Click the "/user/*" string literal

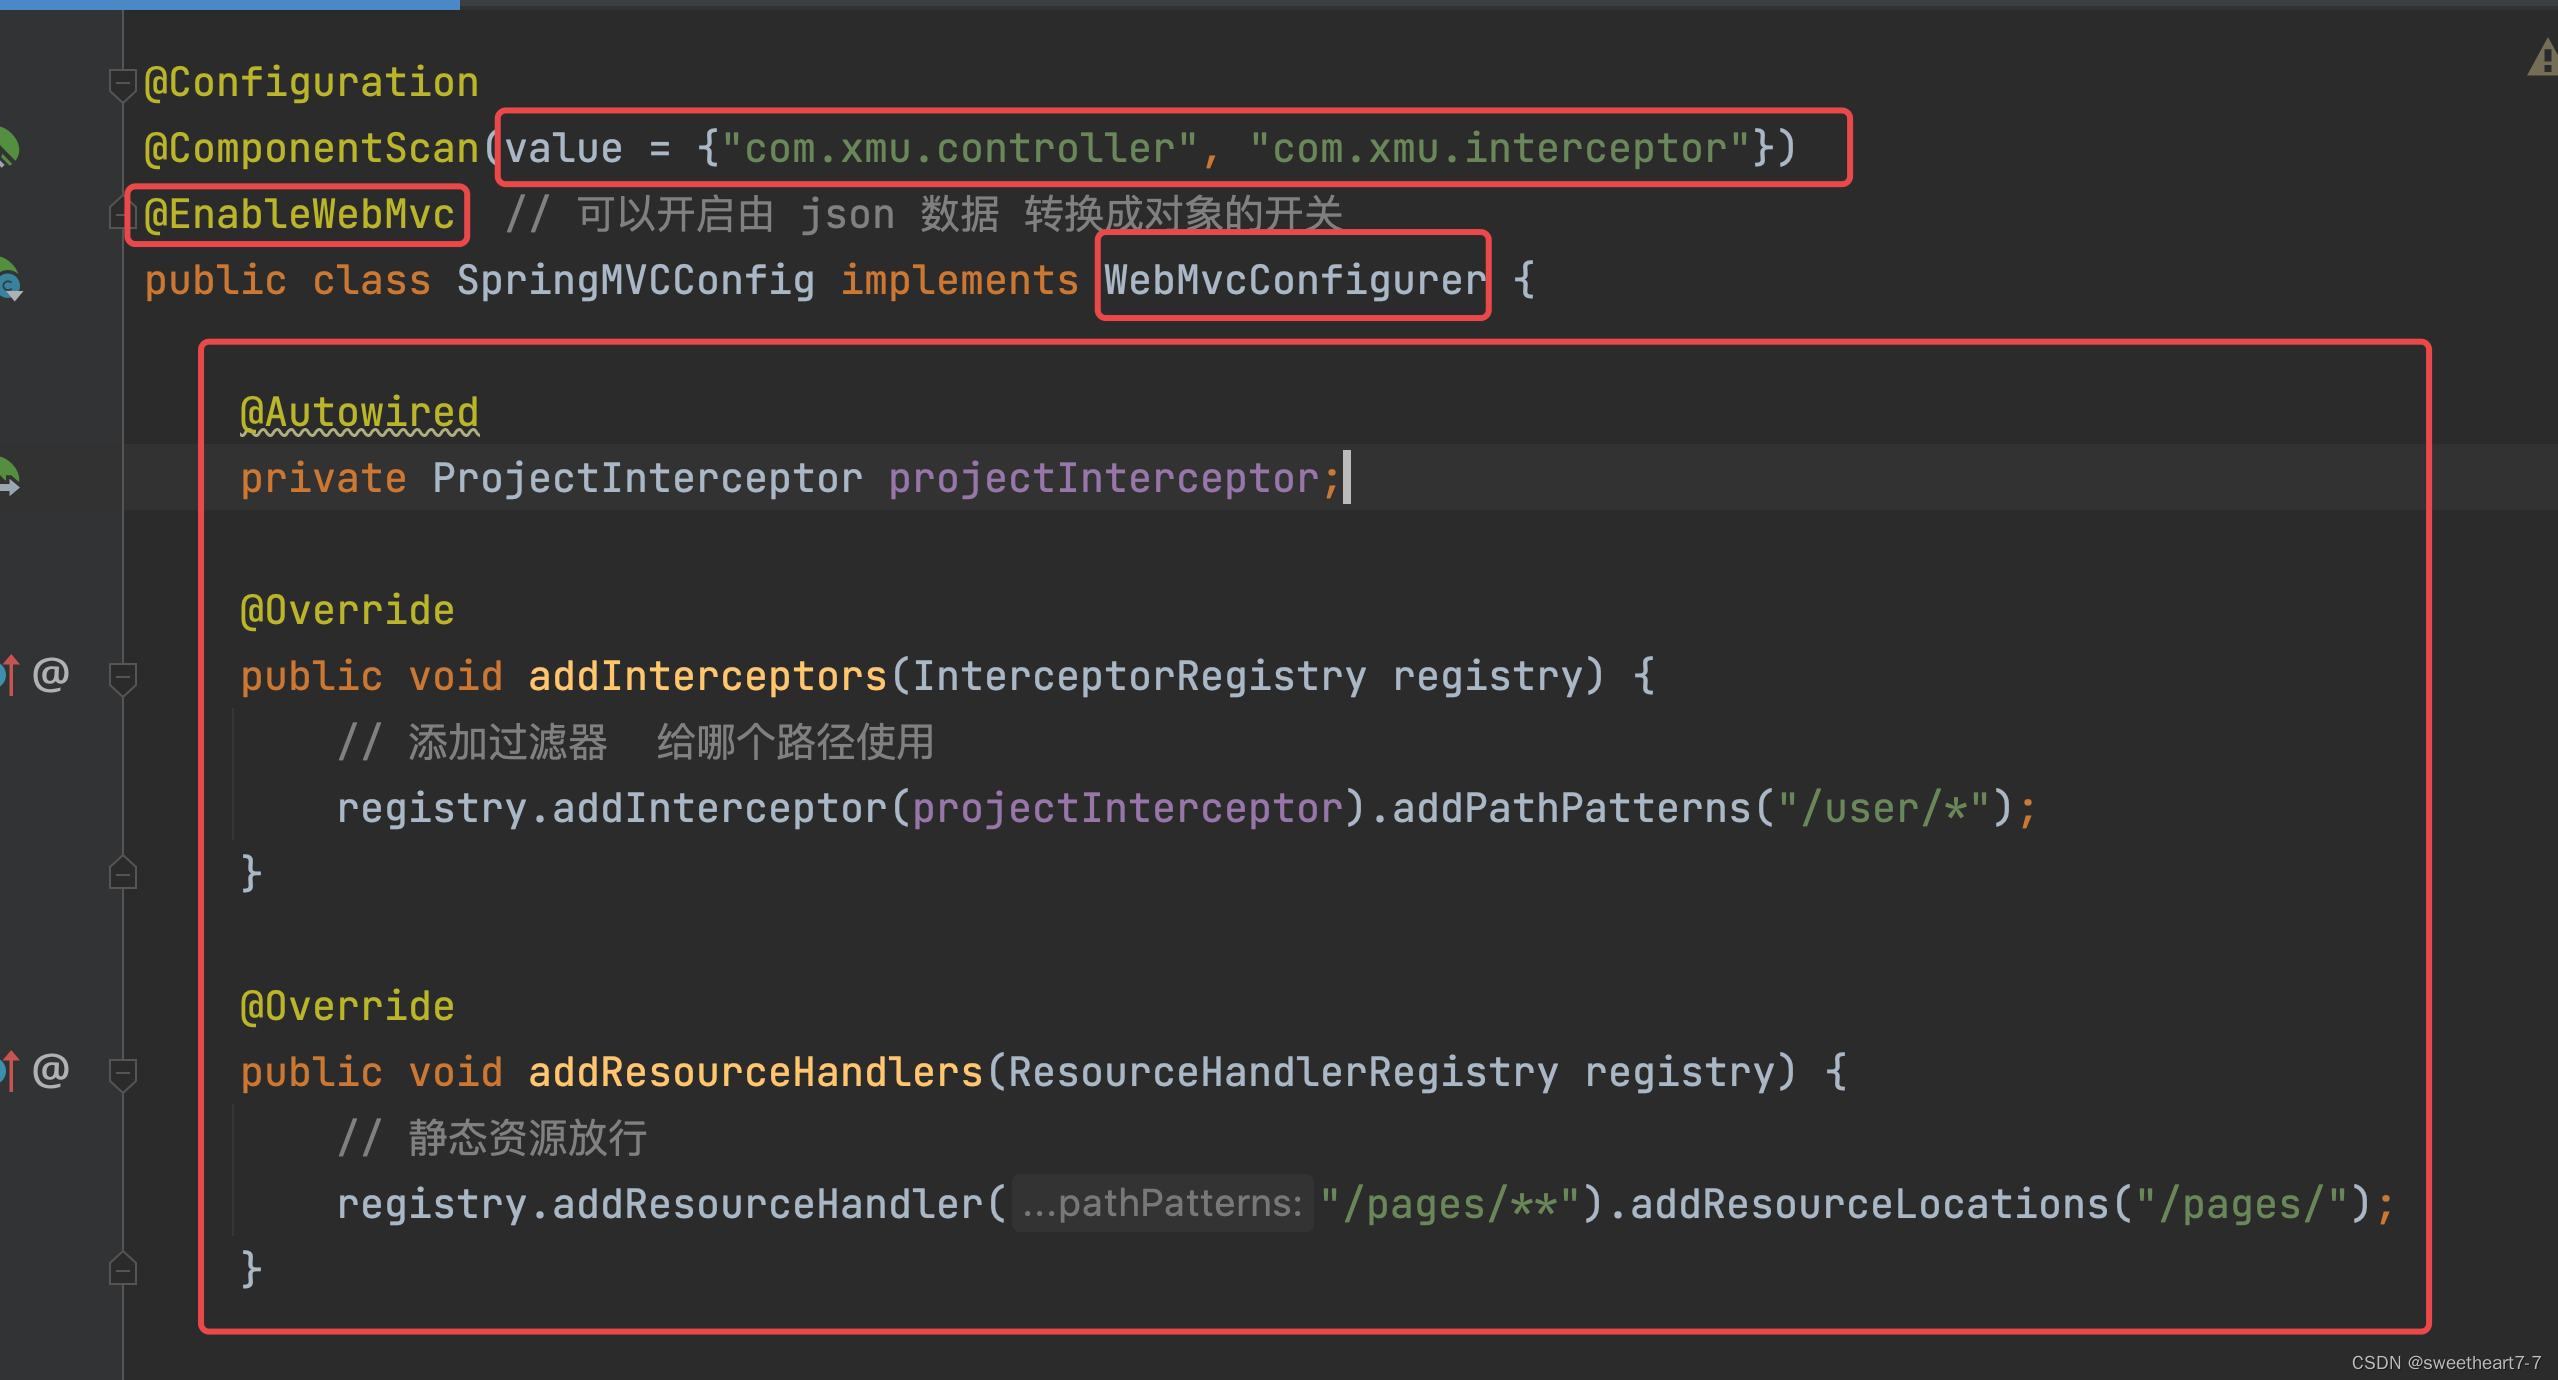[x=1883, y=808]
